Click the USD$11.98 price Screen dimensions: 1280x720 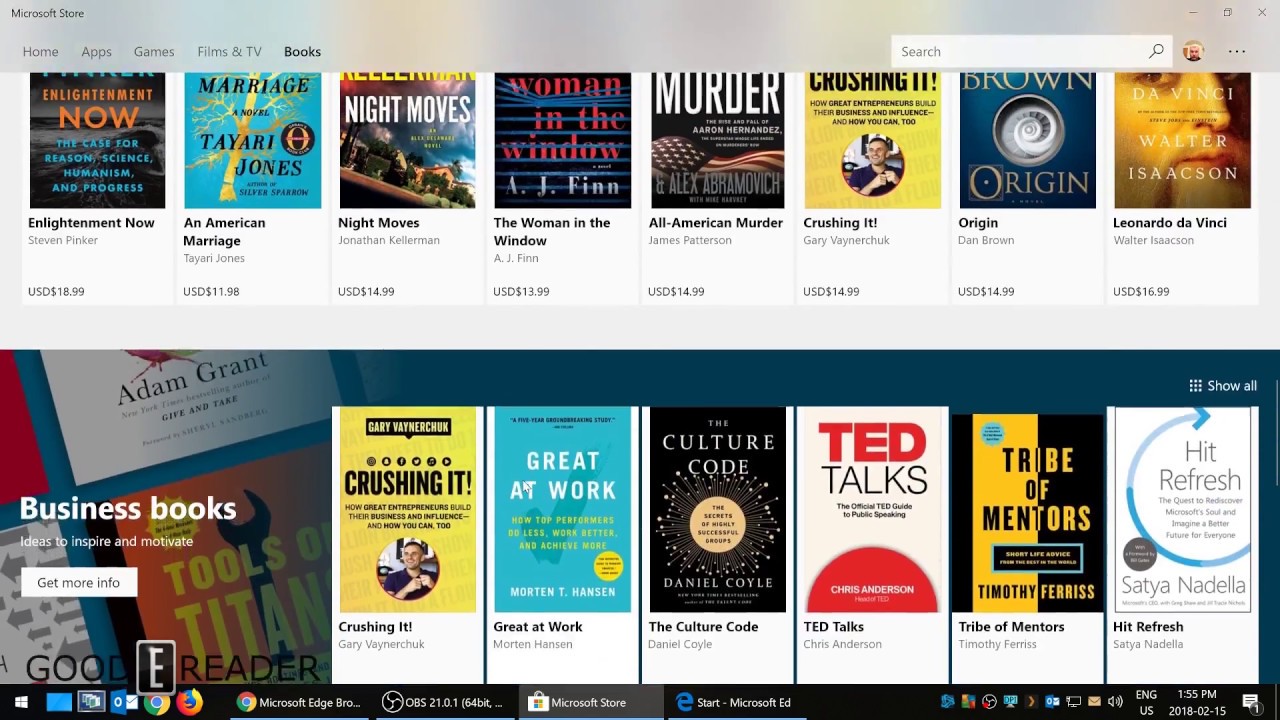(x=211, y=292)
